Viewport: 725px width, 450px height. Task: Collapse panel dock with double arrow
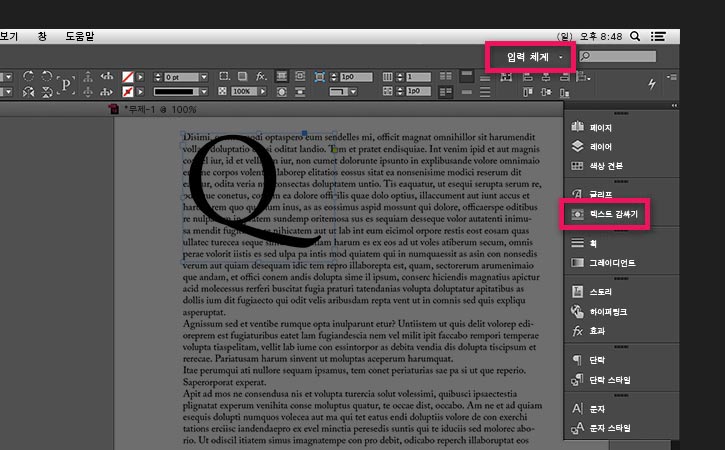pyautogui.click(x=674, y=106)
